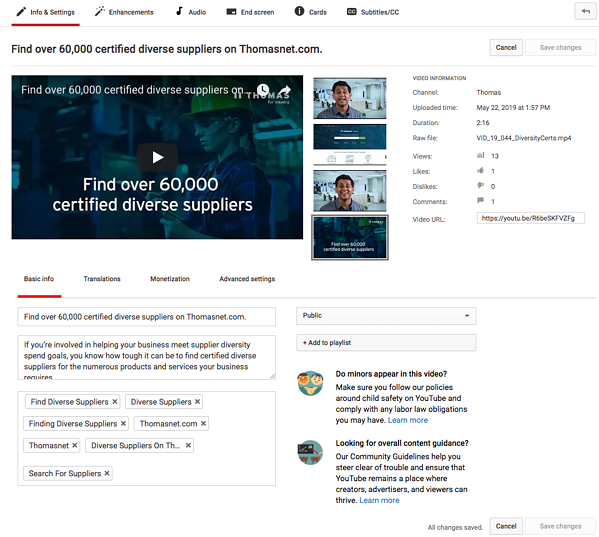Click the top Save changes button
The height and width of the screenshot is (537, 599).
[x=560, y=48]
